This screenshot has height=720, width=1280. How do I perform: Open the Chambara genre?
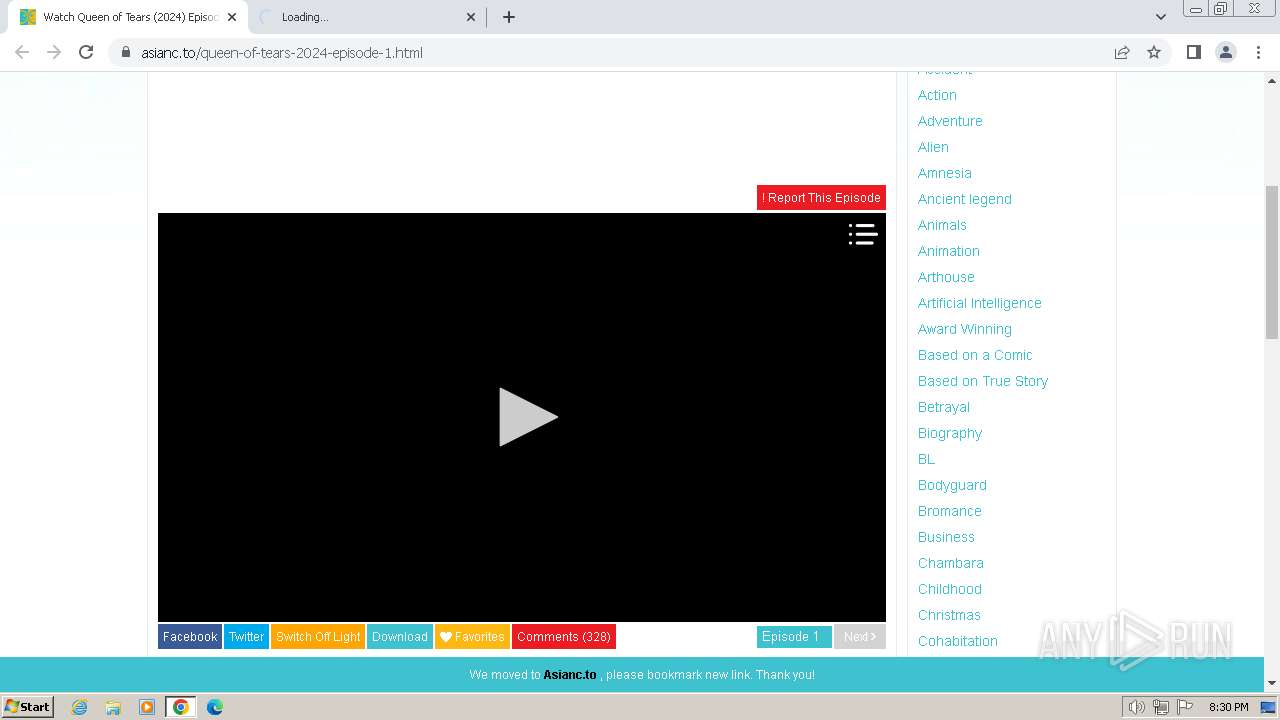[x=951, y=563]
